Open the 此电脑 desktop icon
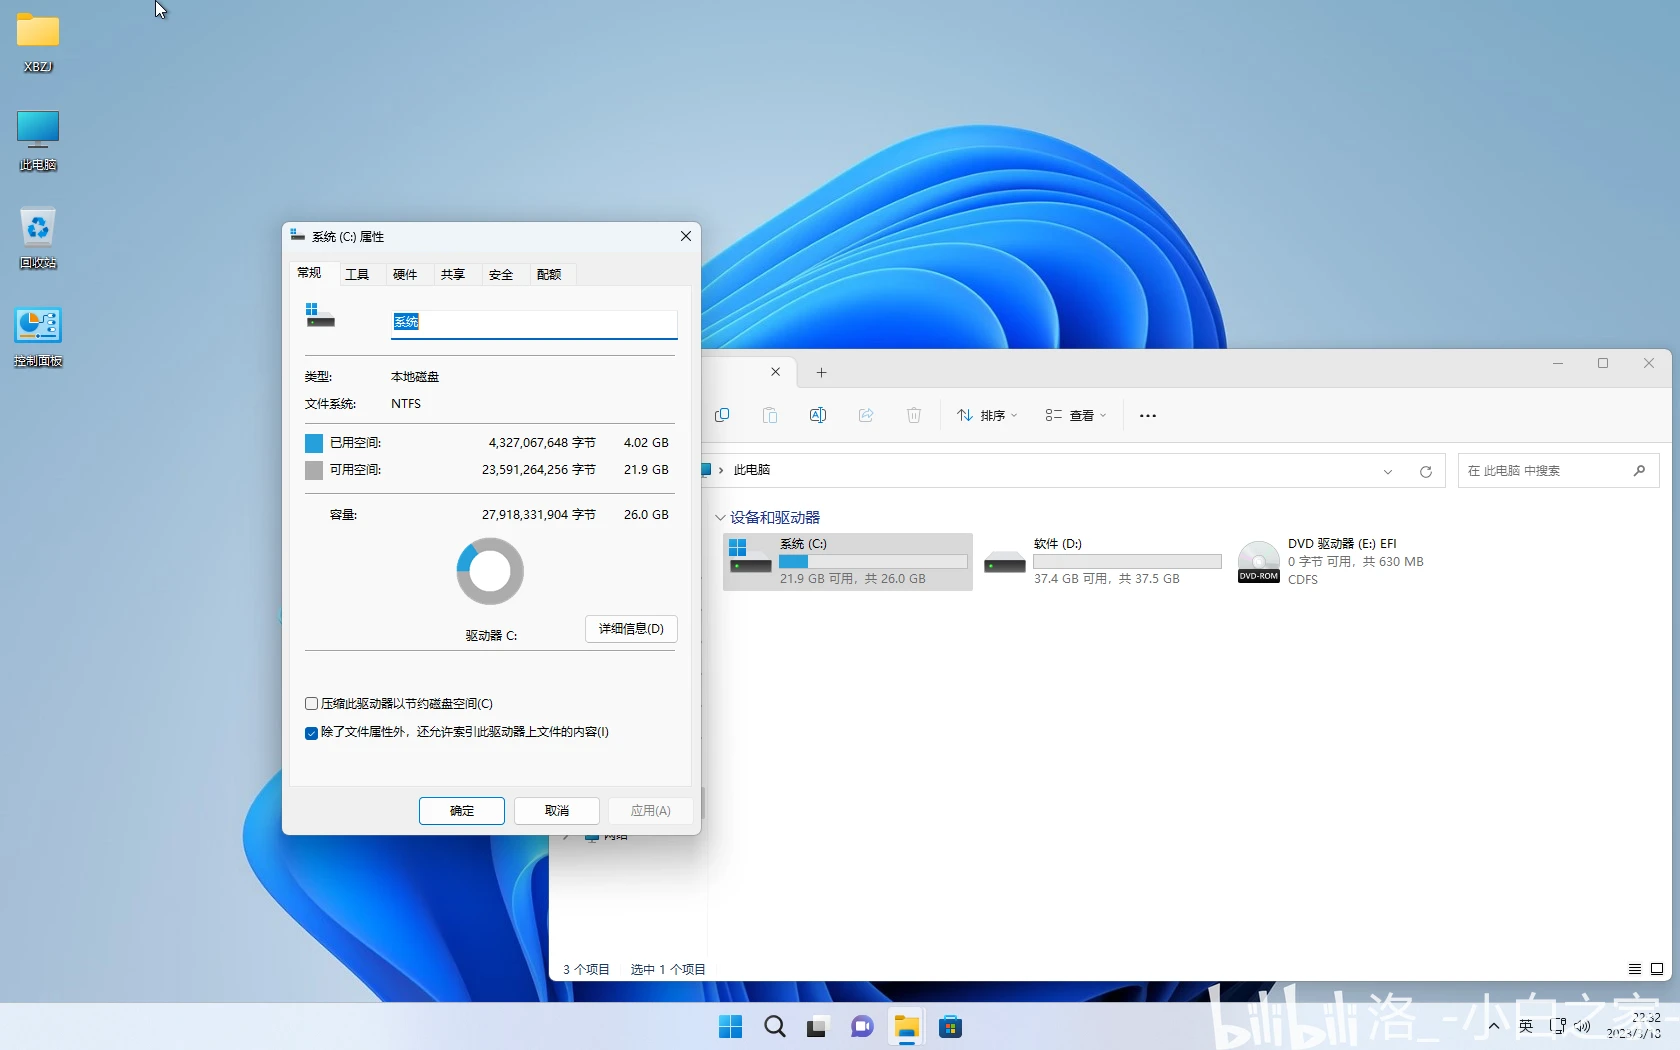The height and width of the screenshot is (1050, 1680). (38, 140)
